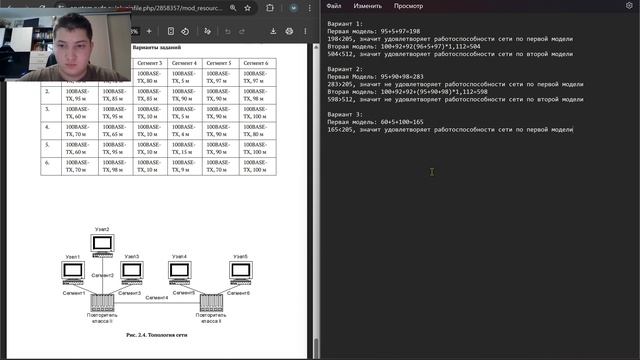Click the 'Вариант 3:' line in Notepad
The image size is (640, 360).
click(345, 114)
